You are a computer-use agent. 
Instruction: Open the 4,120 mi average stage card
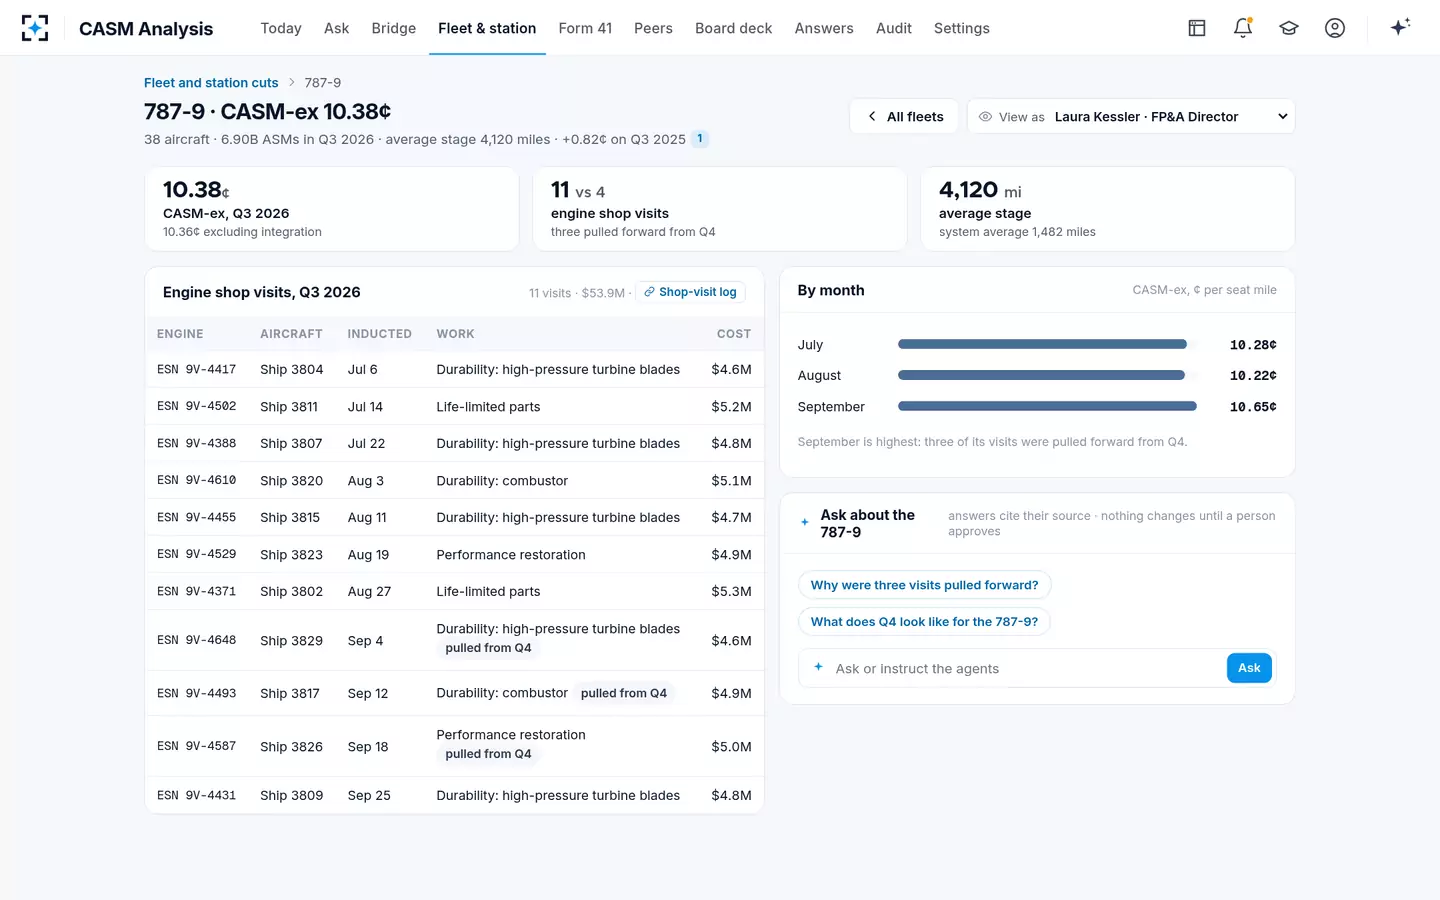click(1108, 209)
